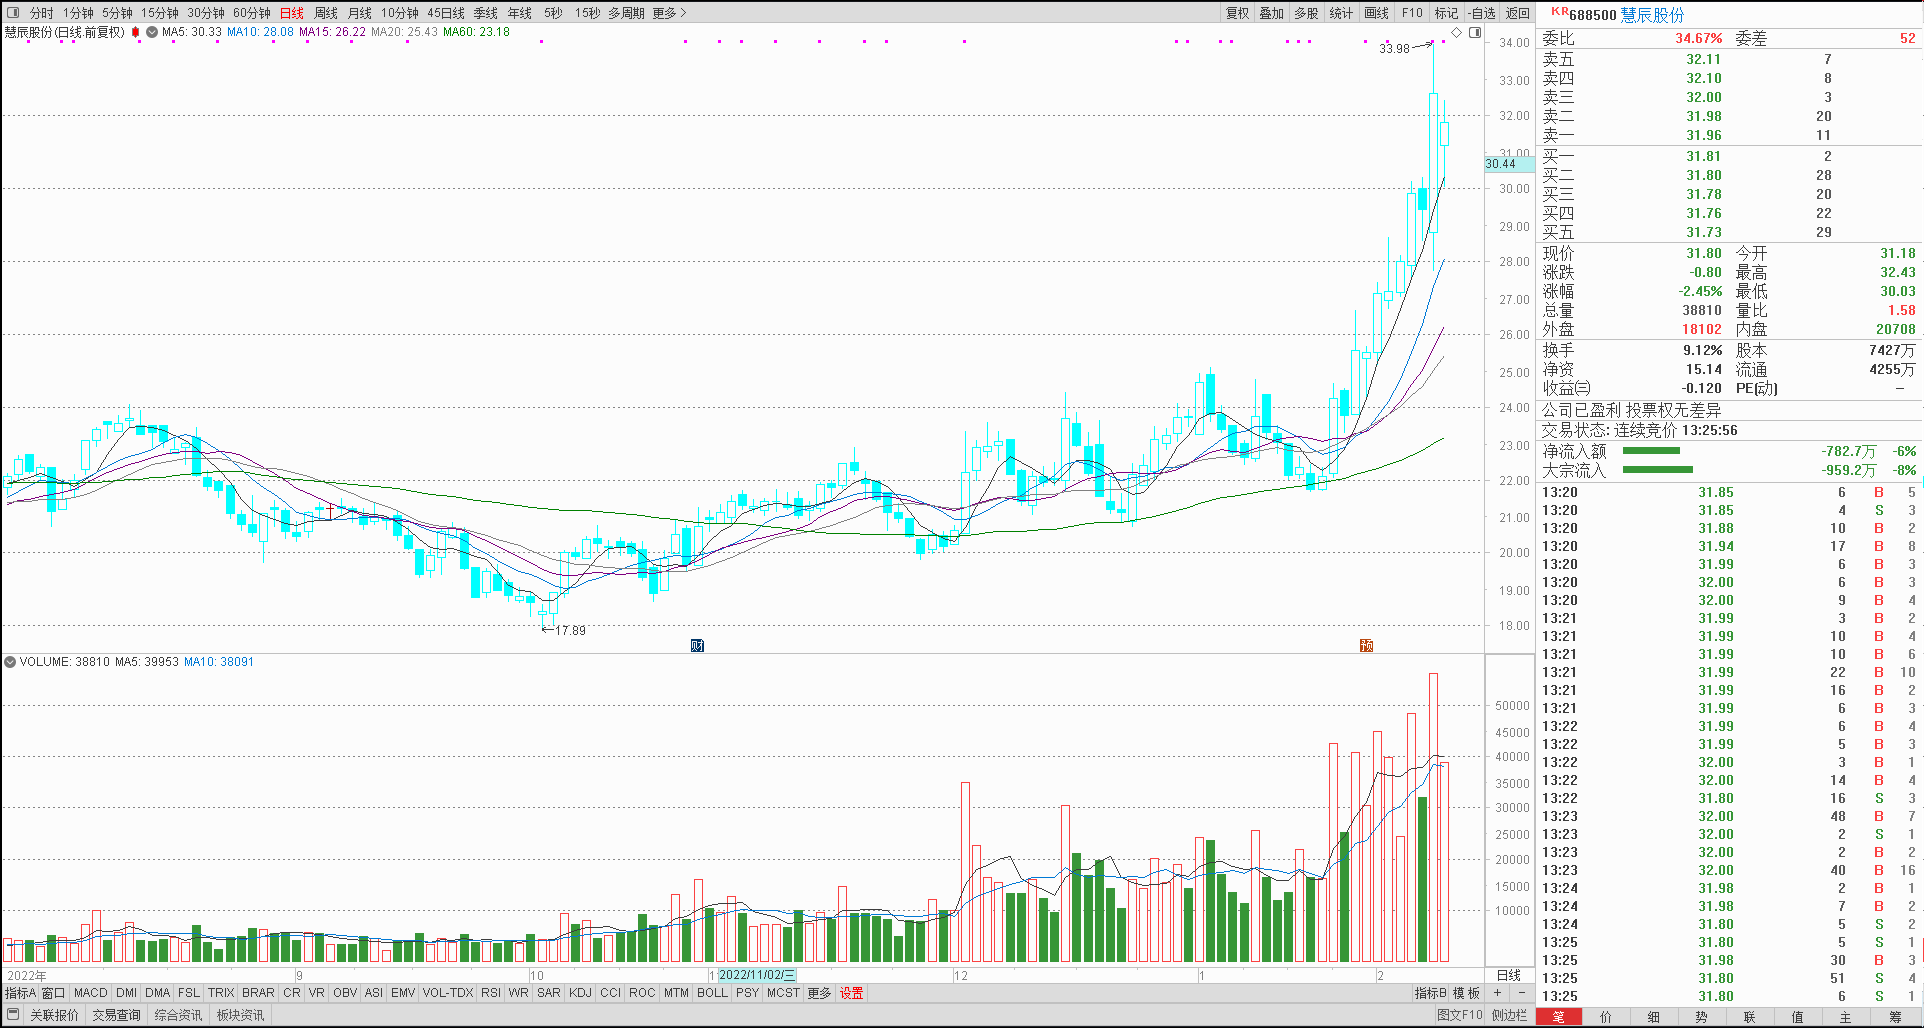Select the 价 price distribution tab
The width and height of the screenshot is (1924, 1028).
[x=1606, y=1017]
